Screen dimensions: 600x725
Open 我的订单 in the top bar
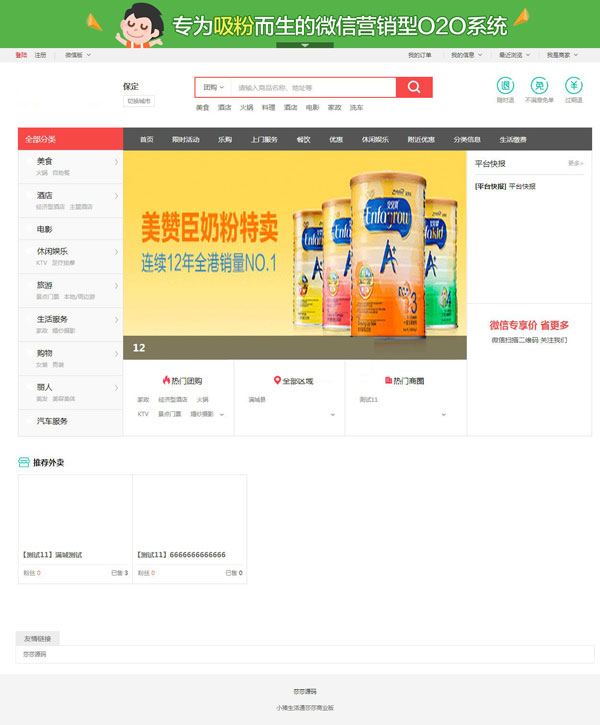click(419, 55)
